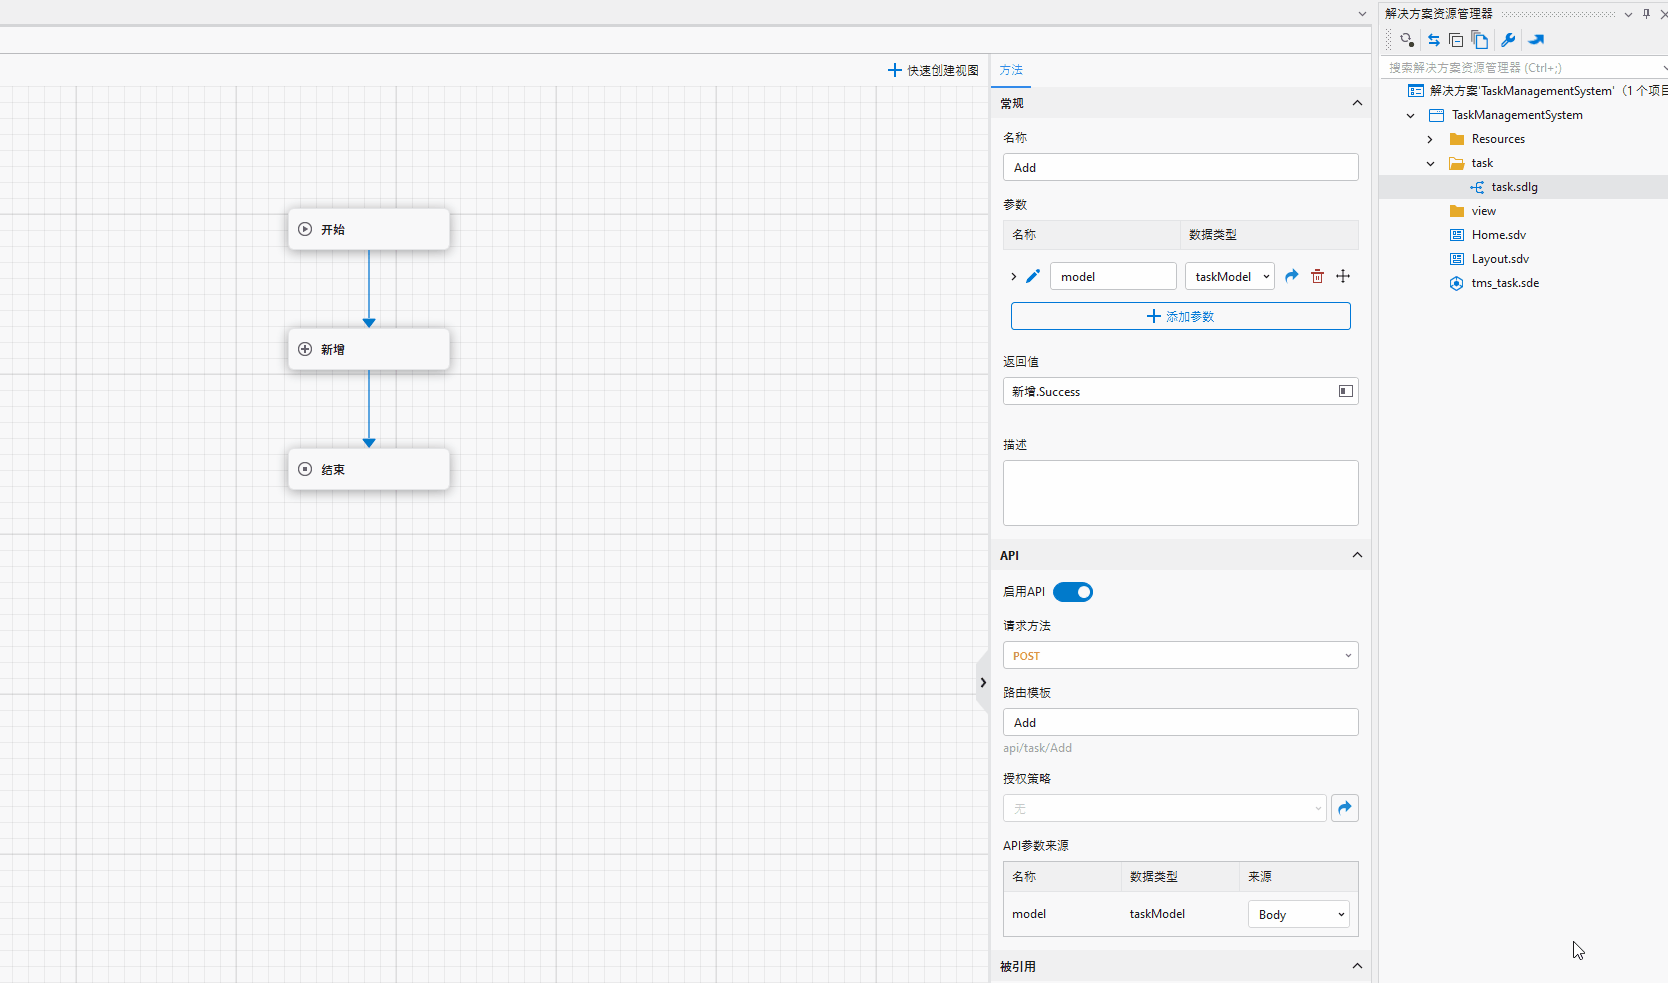The width and height of the screenshot is (1668, 983).
Task: Click the blue jump arrow beside taskModel
Action: tap(1292, 276)
